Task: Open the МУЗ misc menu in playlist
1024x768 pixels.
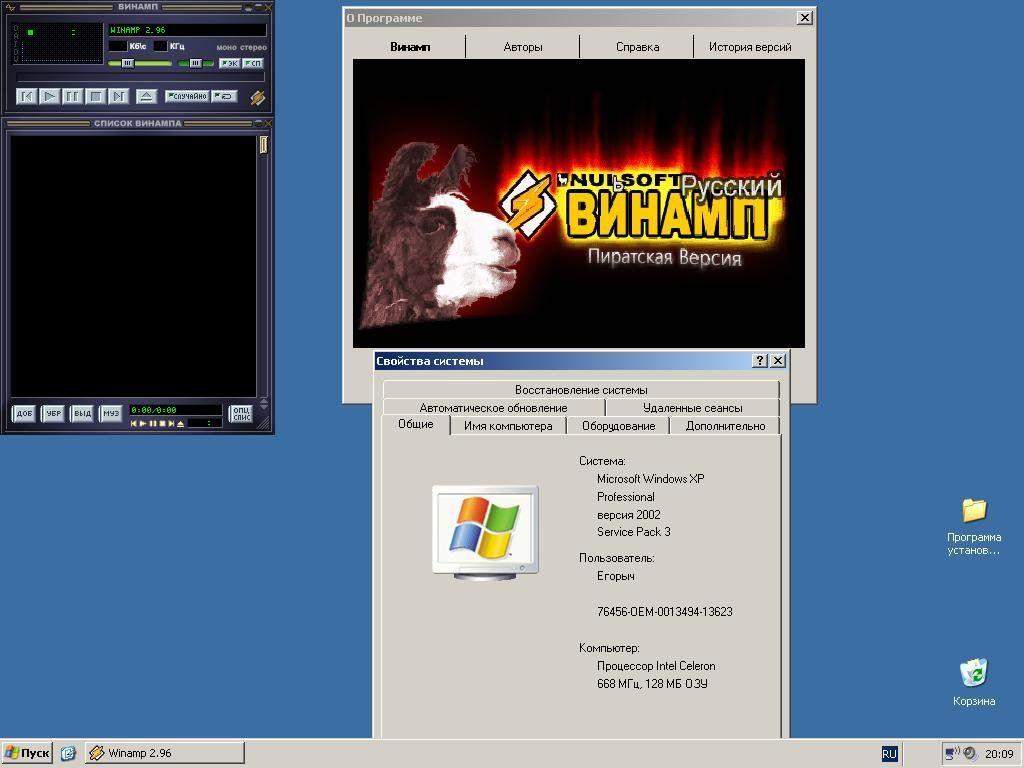Action: (111, 413)
